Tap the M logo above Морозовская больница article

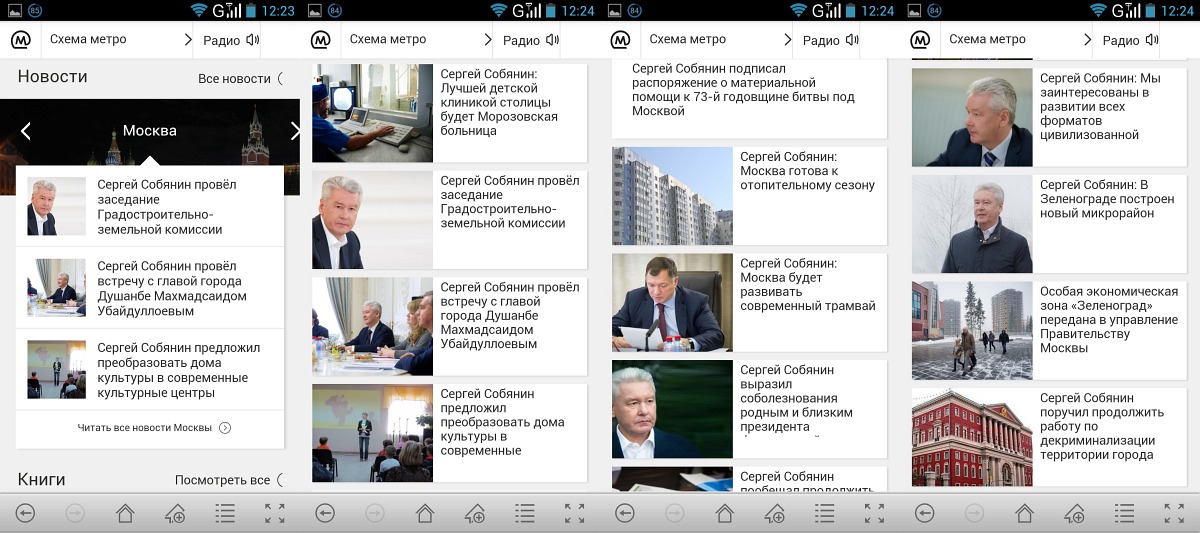320,40
